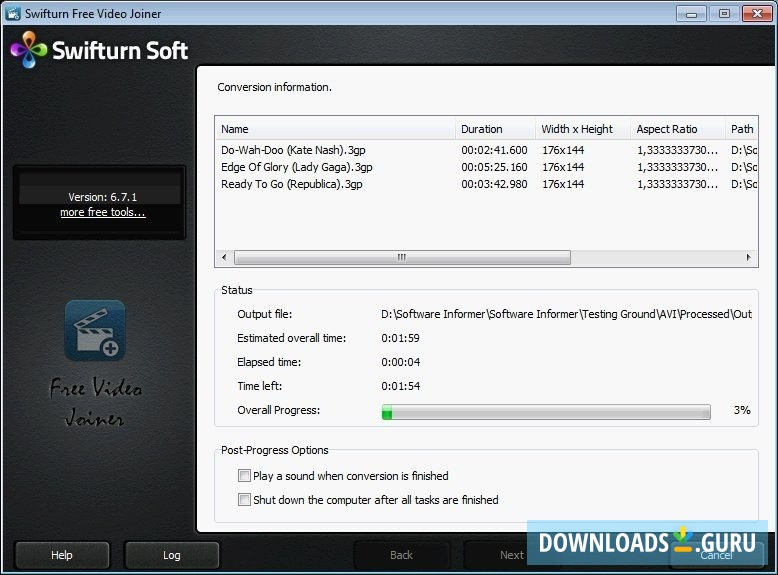Click the Aspect Ratio column header

(678, 129)
